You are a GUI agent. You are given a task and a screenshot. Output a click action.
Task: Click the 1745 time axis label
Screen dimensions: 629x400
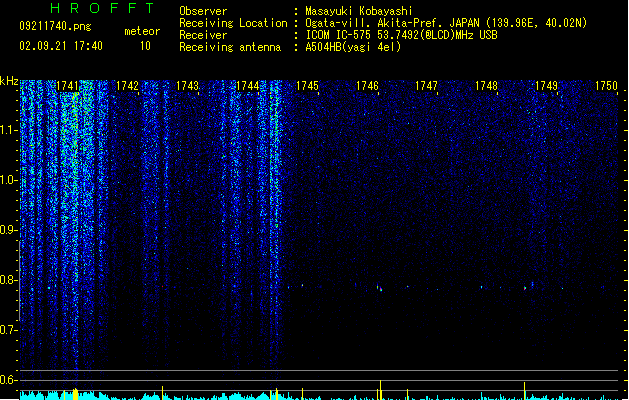307,86
